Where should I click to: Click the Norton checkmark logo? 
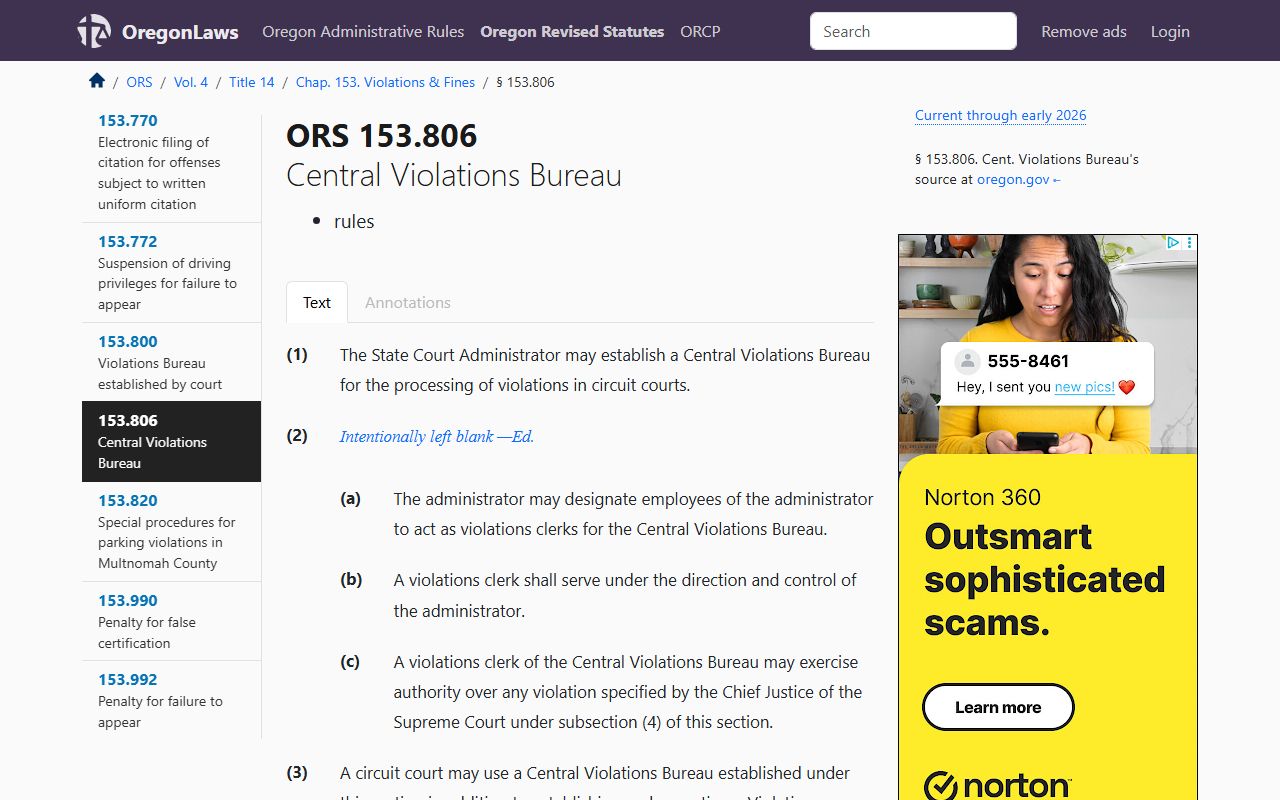coord(941,786)
